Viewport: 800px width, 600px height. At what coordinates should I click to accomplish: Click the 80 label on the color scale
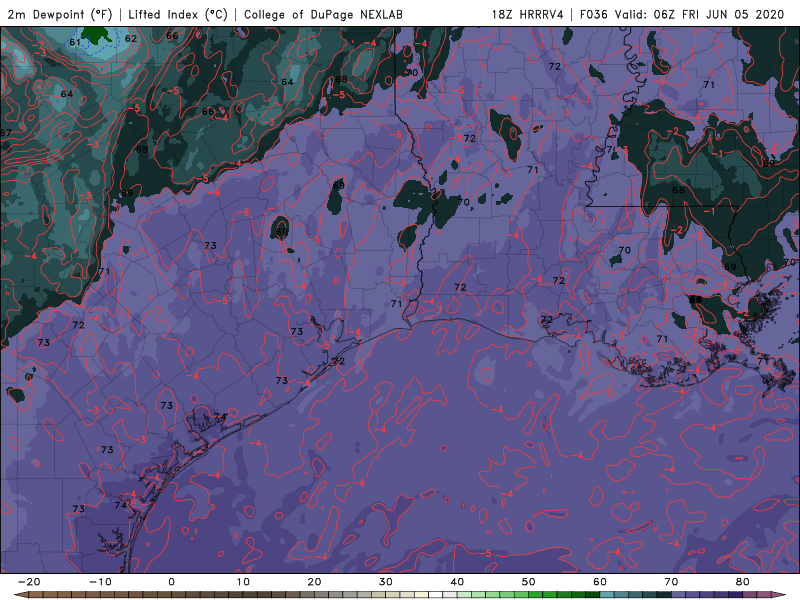[x=743, y=582]
